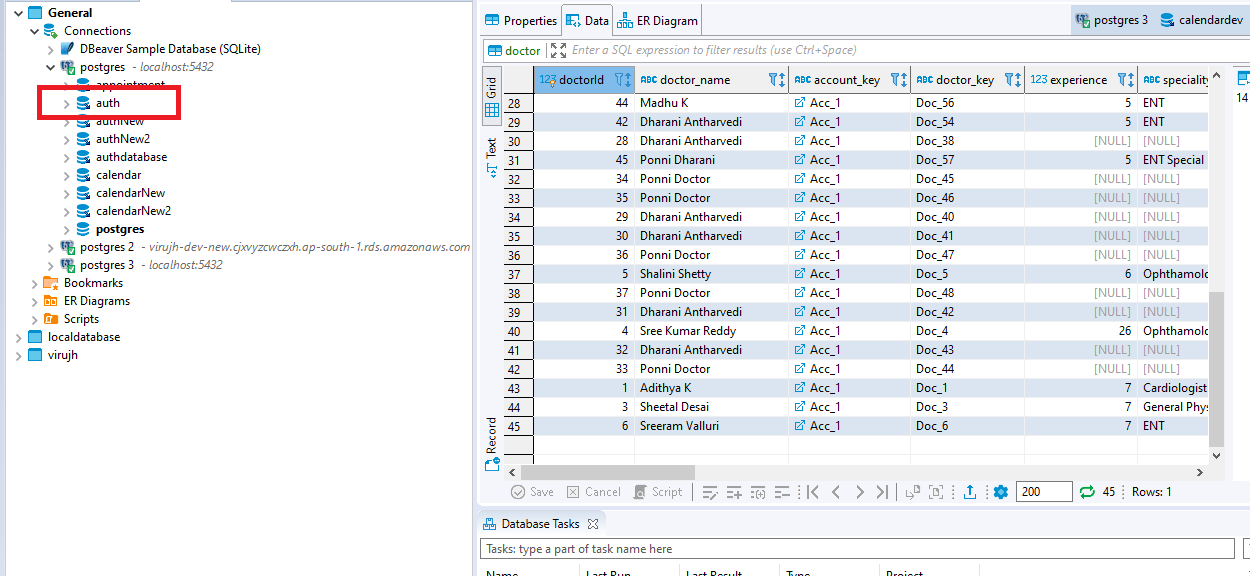Close the Database Tasks tab
Viewport: 1250px width, 576px height.
point(592,524)
